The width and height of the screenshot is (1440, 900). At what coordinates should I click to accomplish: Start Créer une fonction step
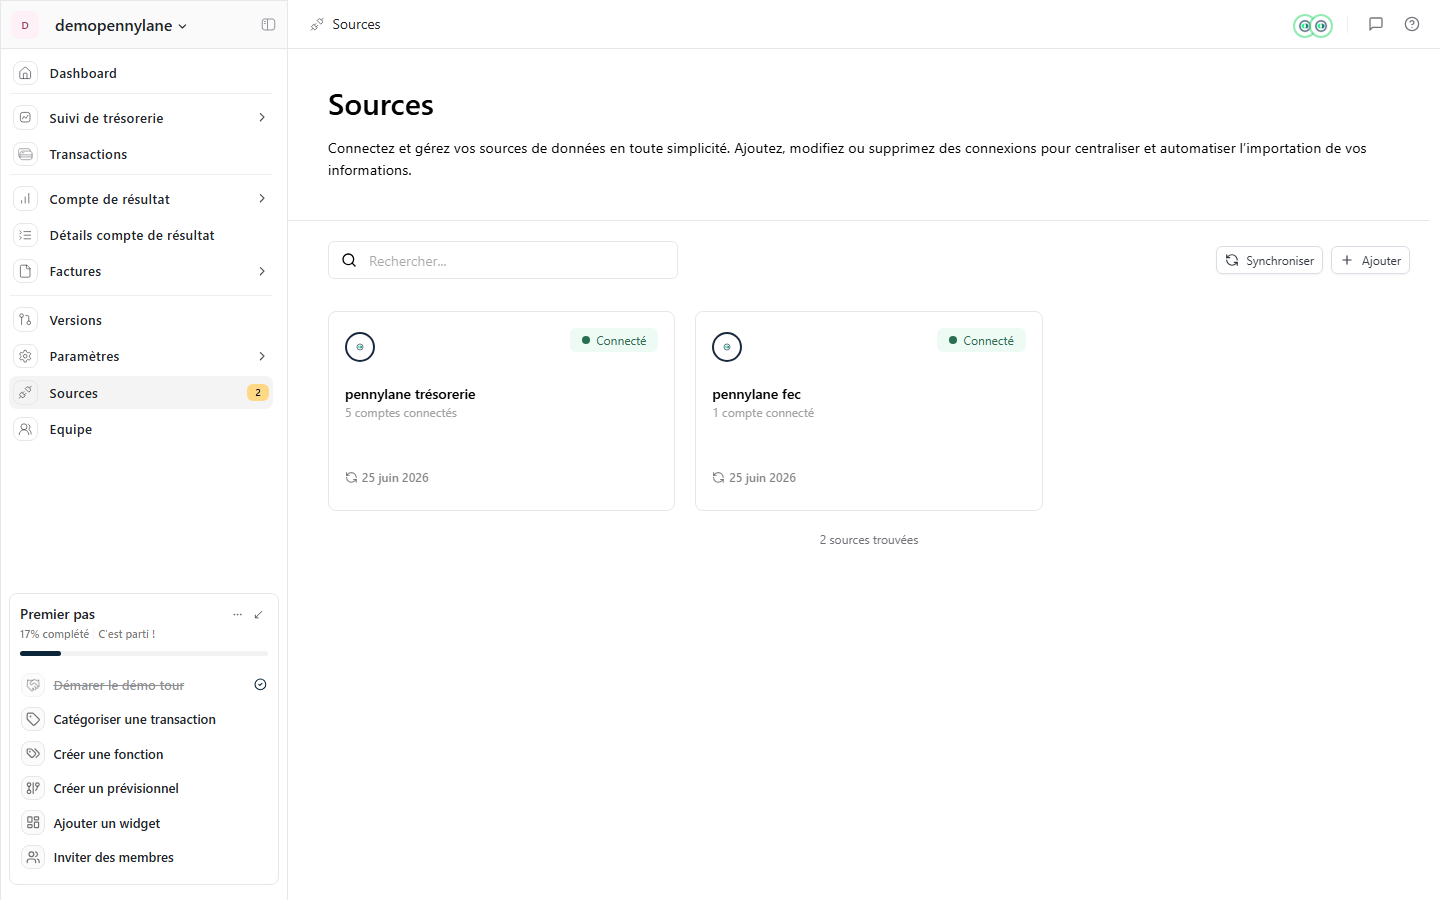click(144, 754)
